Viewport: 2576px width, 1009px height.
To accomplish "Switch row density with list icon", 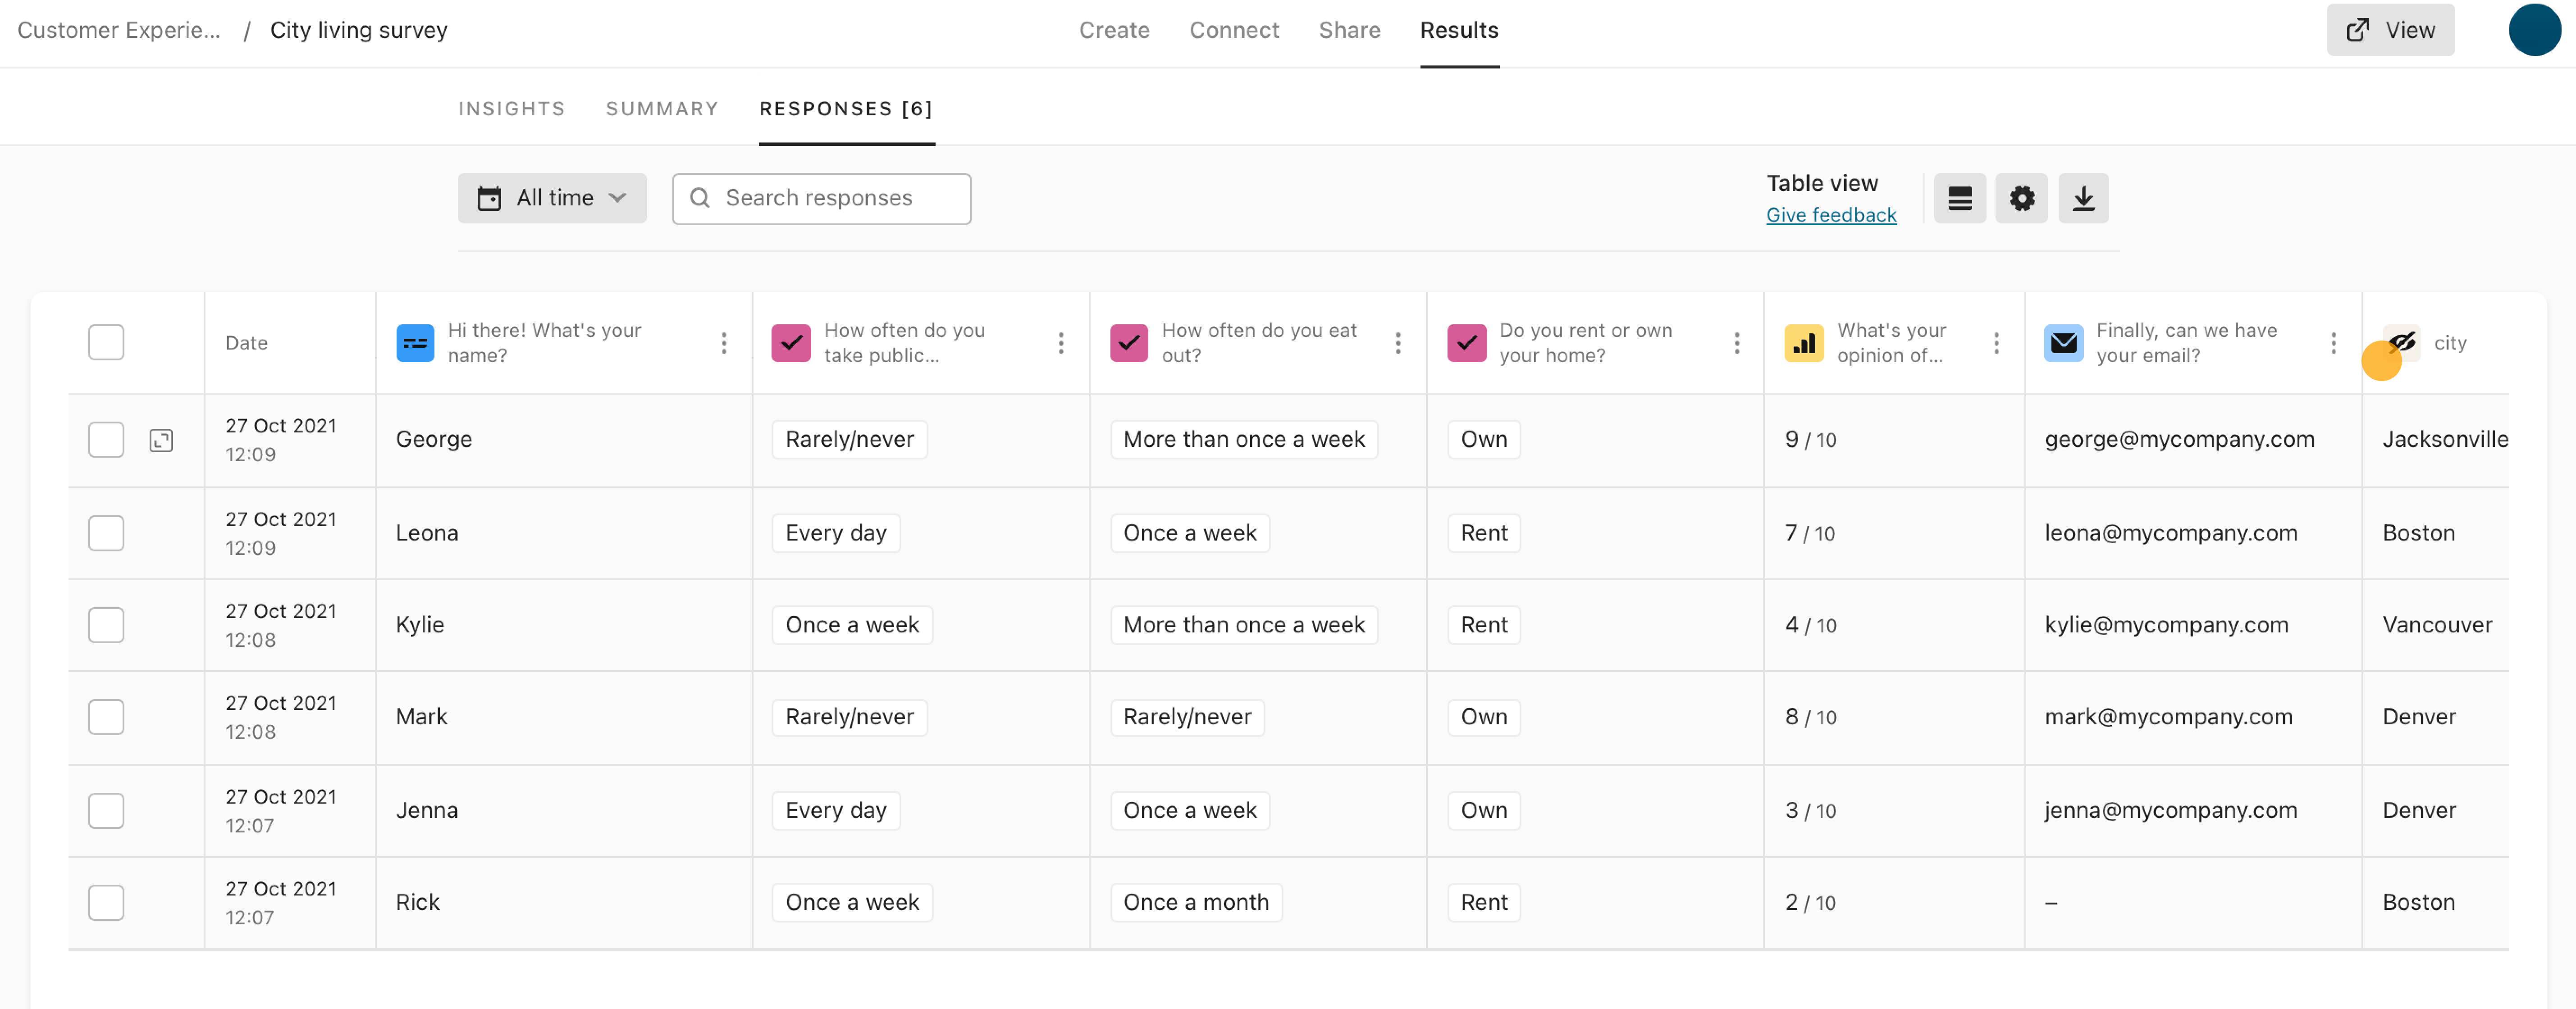I will click(1959, 198).
